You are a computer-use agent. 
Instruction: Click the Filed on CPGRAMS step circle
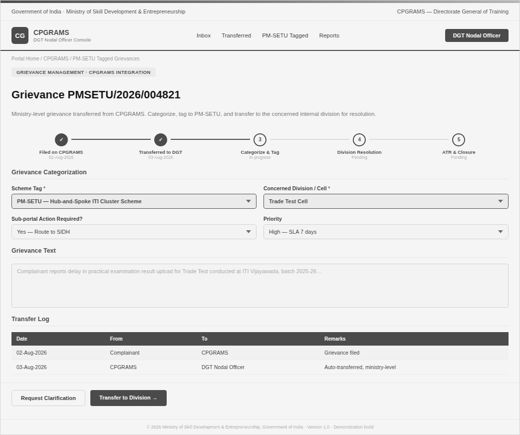pyautogui.click(x=61, y=140)
